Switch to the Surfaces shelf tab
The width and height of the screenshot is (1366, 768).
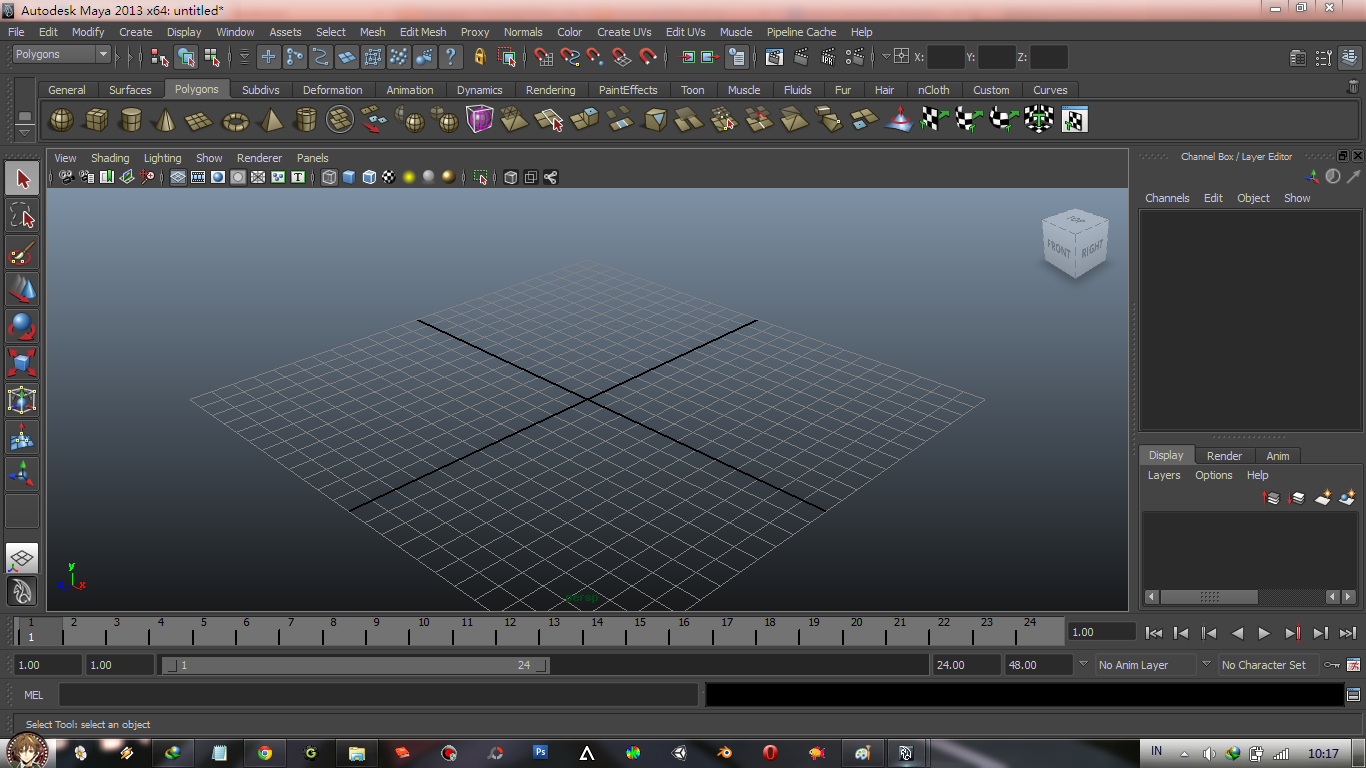(130, 89)
